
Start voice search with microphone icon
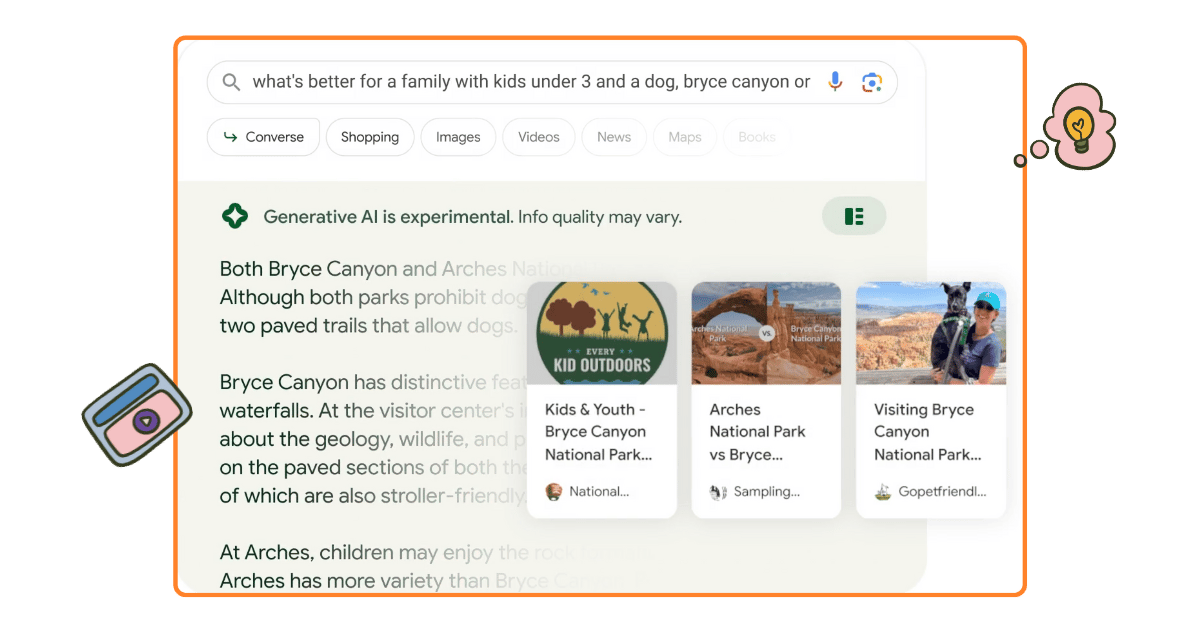tap(836, 82)
